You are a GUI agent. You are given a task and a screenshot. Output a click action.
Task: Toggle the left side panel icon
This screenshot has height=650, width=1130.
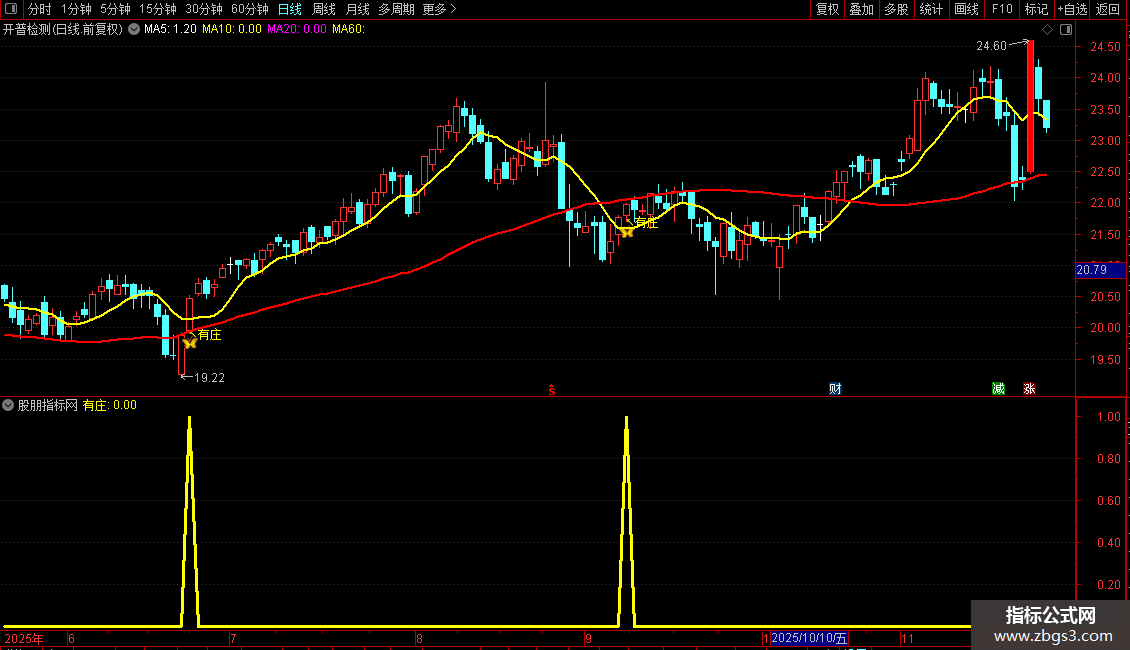[x=11, y=9]
